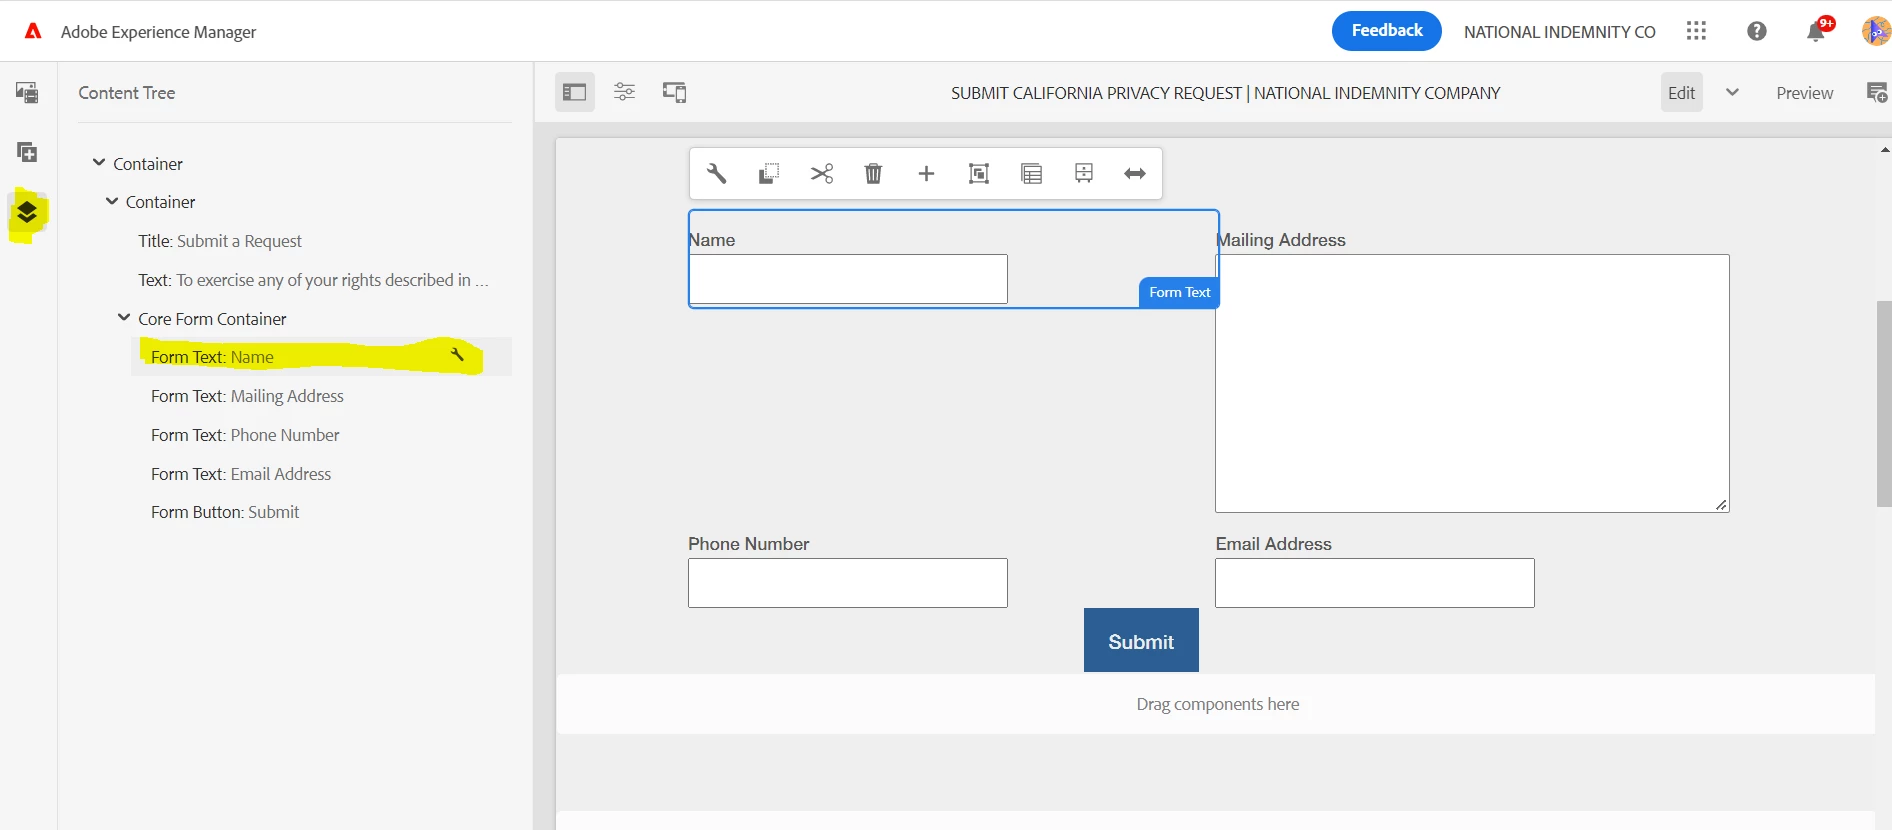Click the page vertical scrollbar thumb
The image size is (1892, 830).
pyautogui.click(x=1884, y=403)
